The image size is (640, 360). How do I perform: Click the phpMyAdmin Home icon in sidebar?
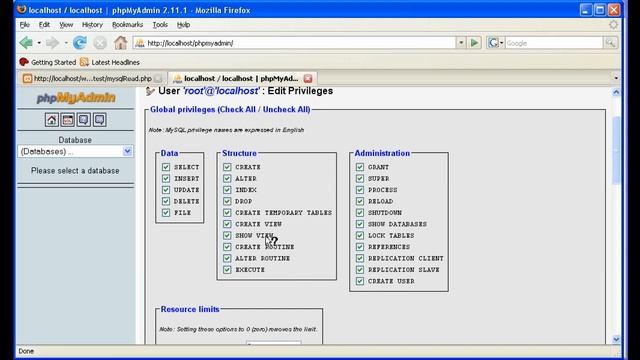click(51, 120)
